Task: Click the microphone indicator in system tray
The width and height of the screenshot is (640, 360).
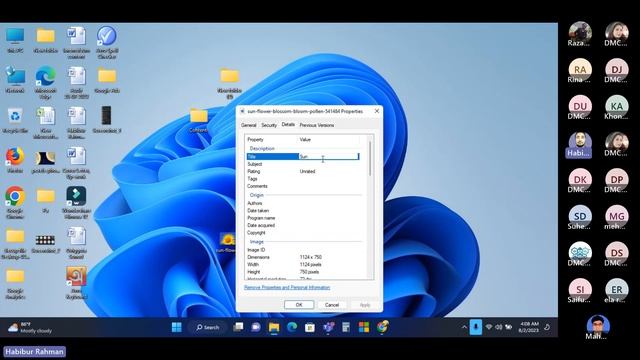Action: click(476, 327)
